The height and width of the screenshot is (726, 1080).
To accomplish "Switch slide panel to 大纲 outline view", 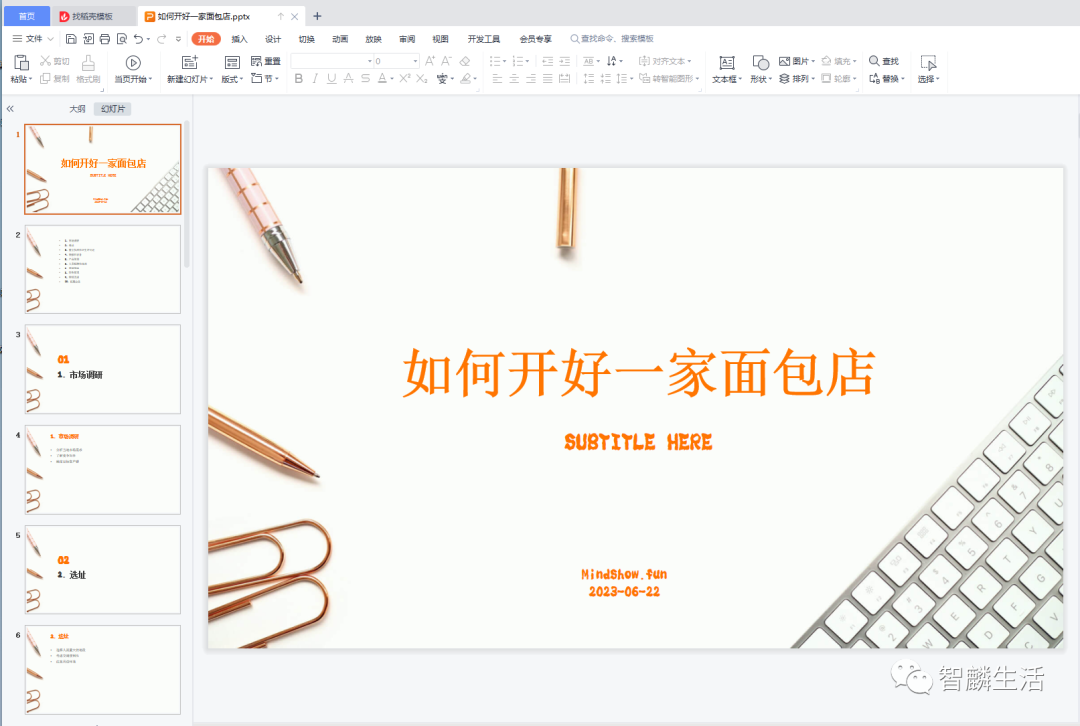I will point(77,109).
